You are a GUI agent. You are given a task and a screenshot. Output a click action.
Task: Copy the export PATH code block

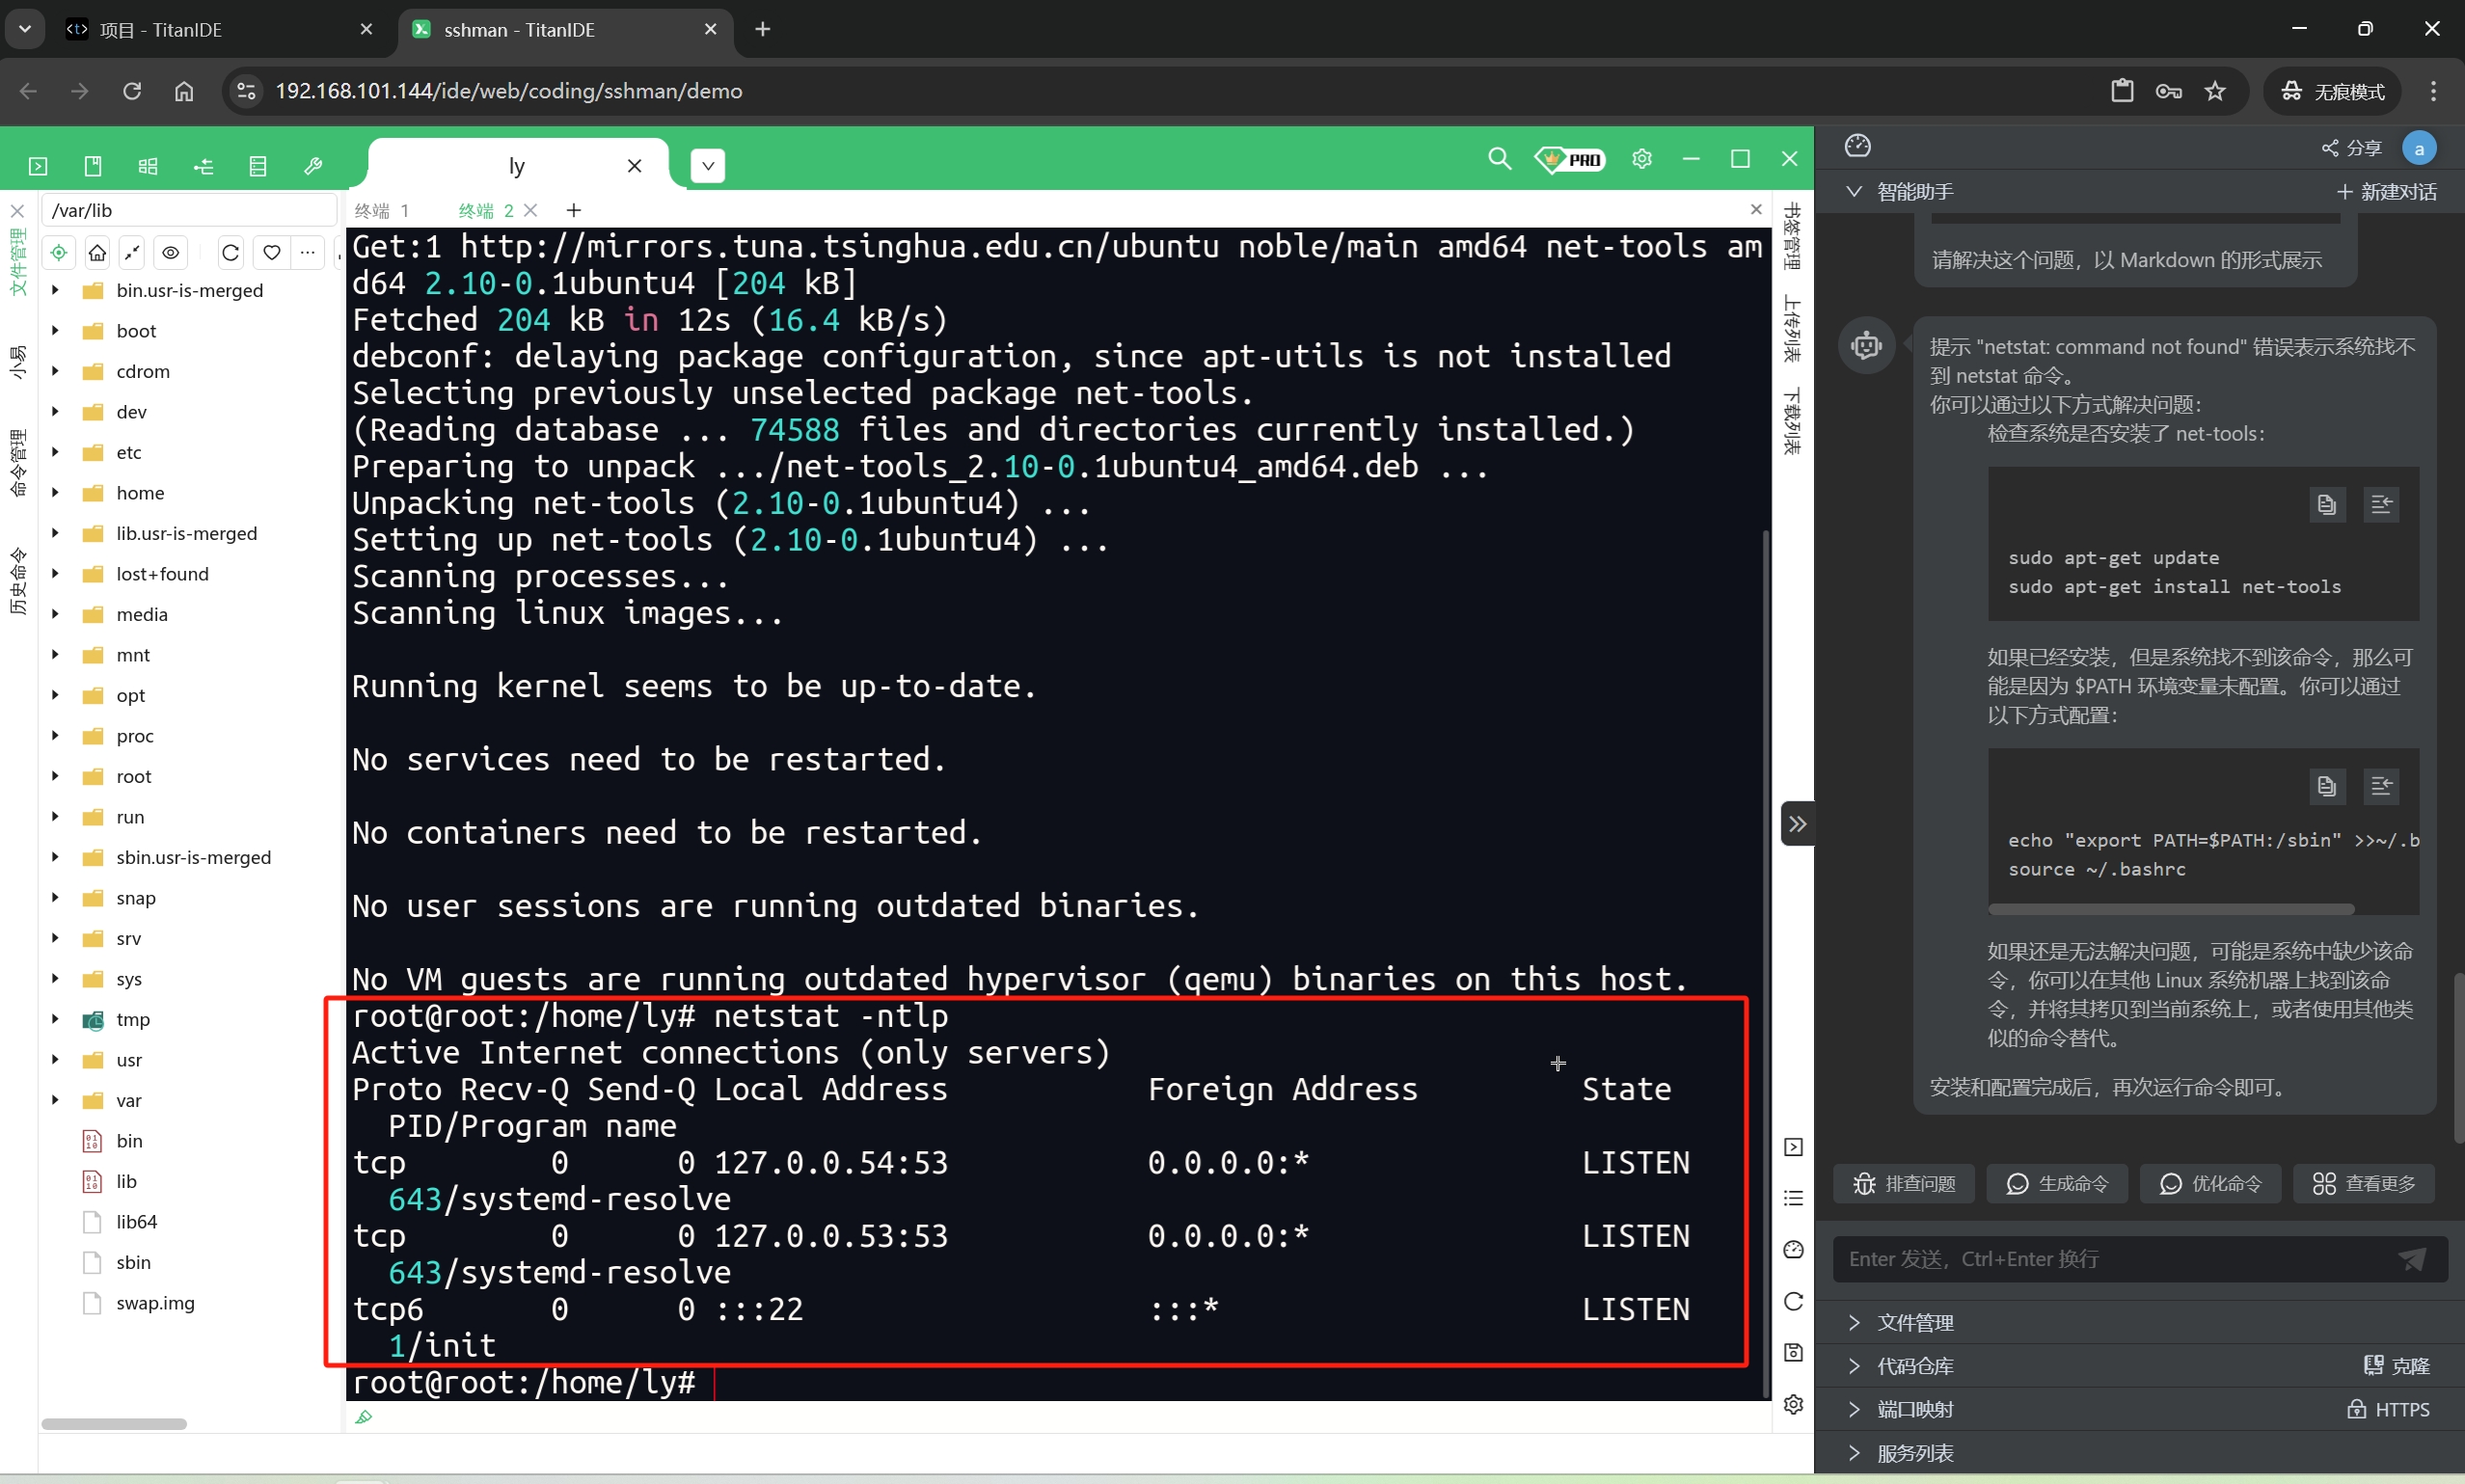(2327, 787)
